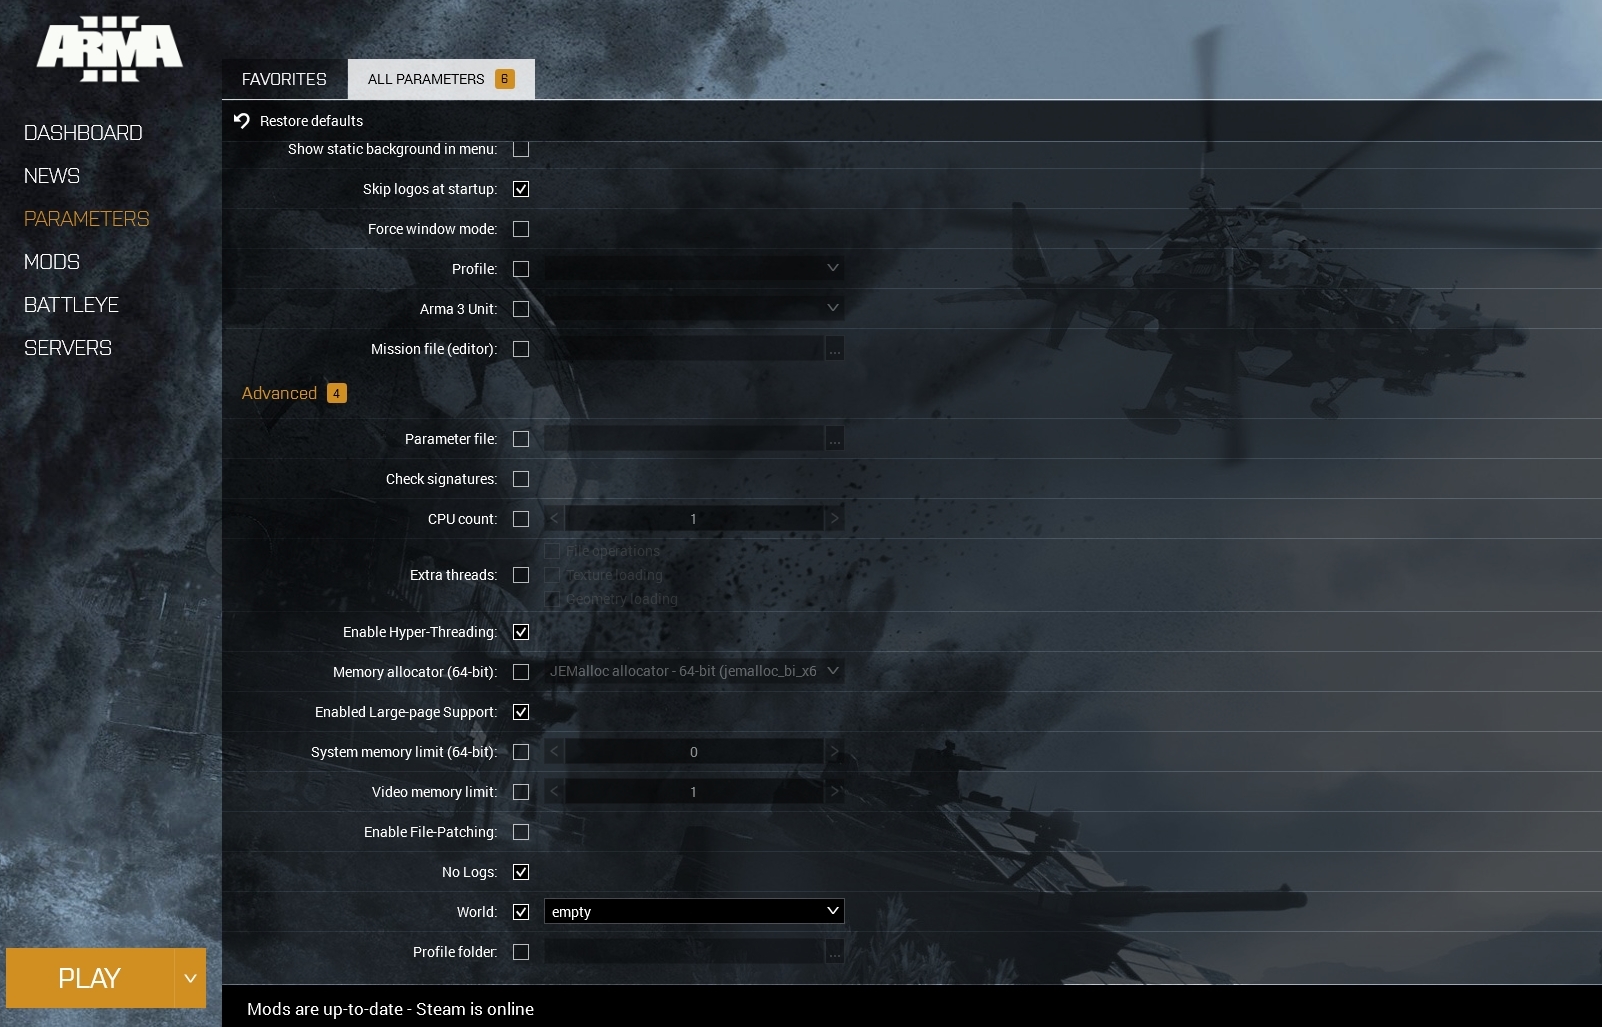
Task: Launch the game with Play
Action: [90, 978]
